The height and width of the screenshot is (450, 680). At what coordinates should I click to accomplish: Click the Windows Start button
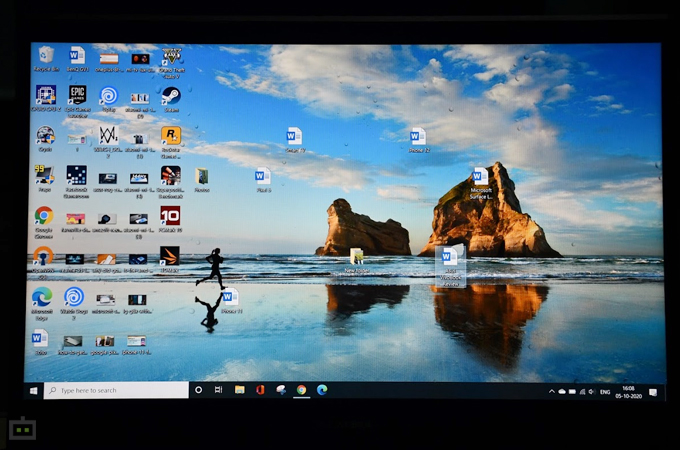tap(33, 391)
